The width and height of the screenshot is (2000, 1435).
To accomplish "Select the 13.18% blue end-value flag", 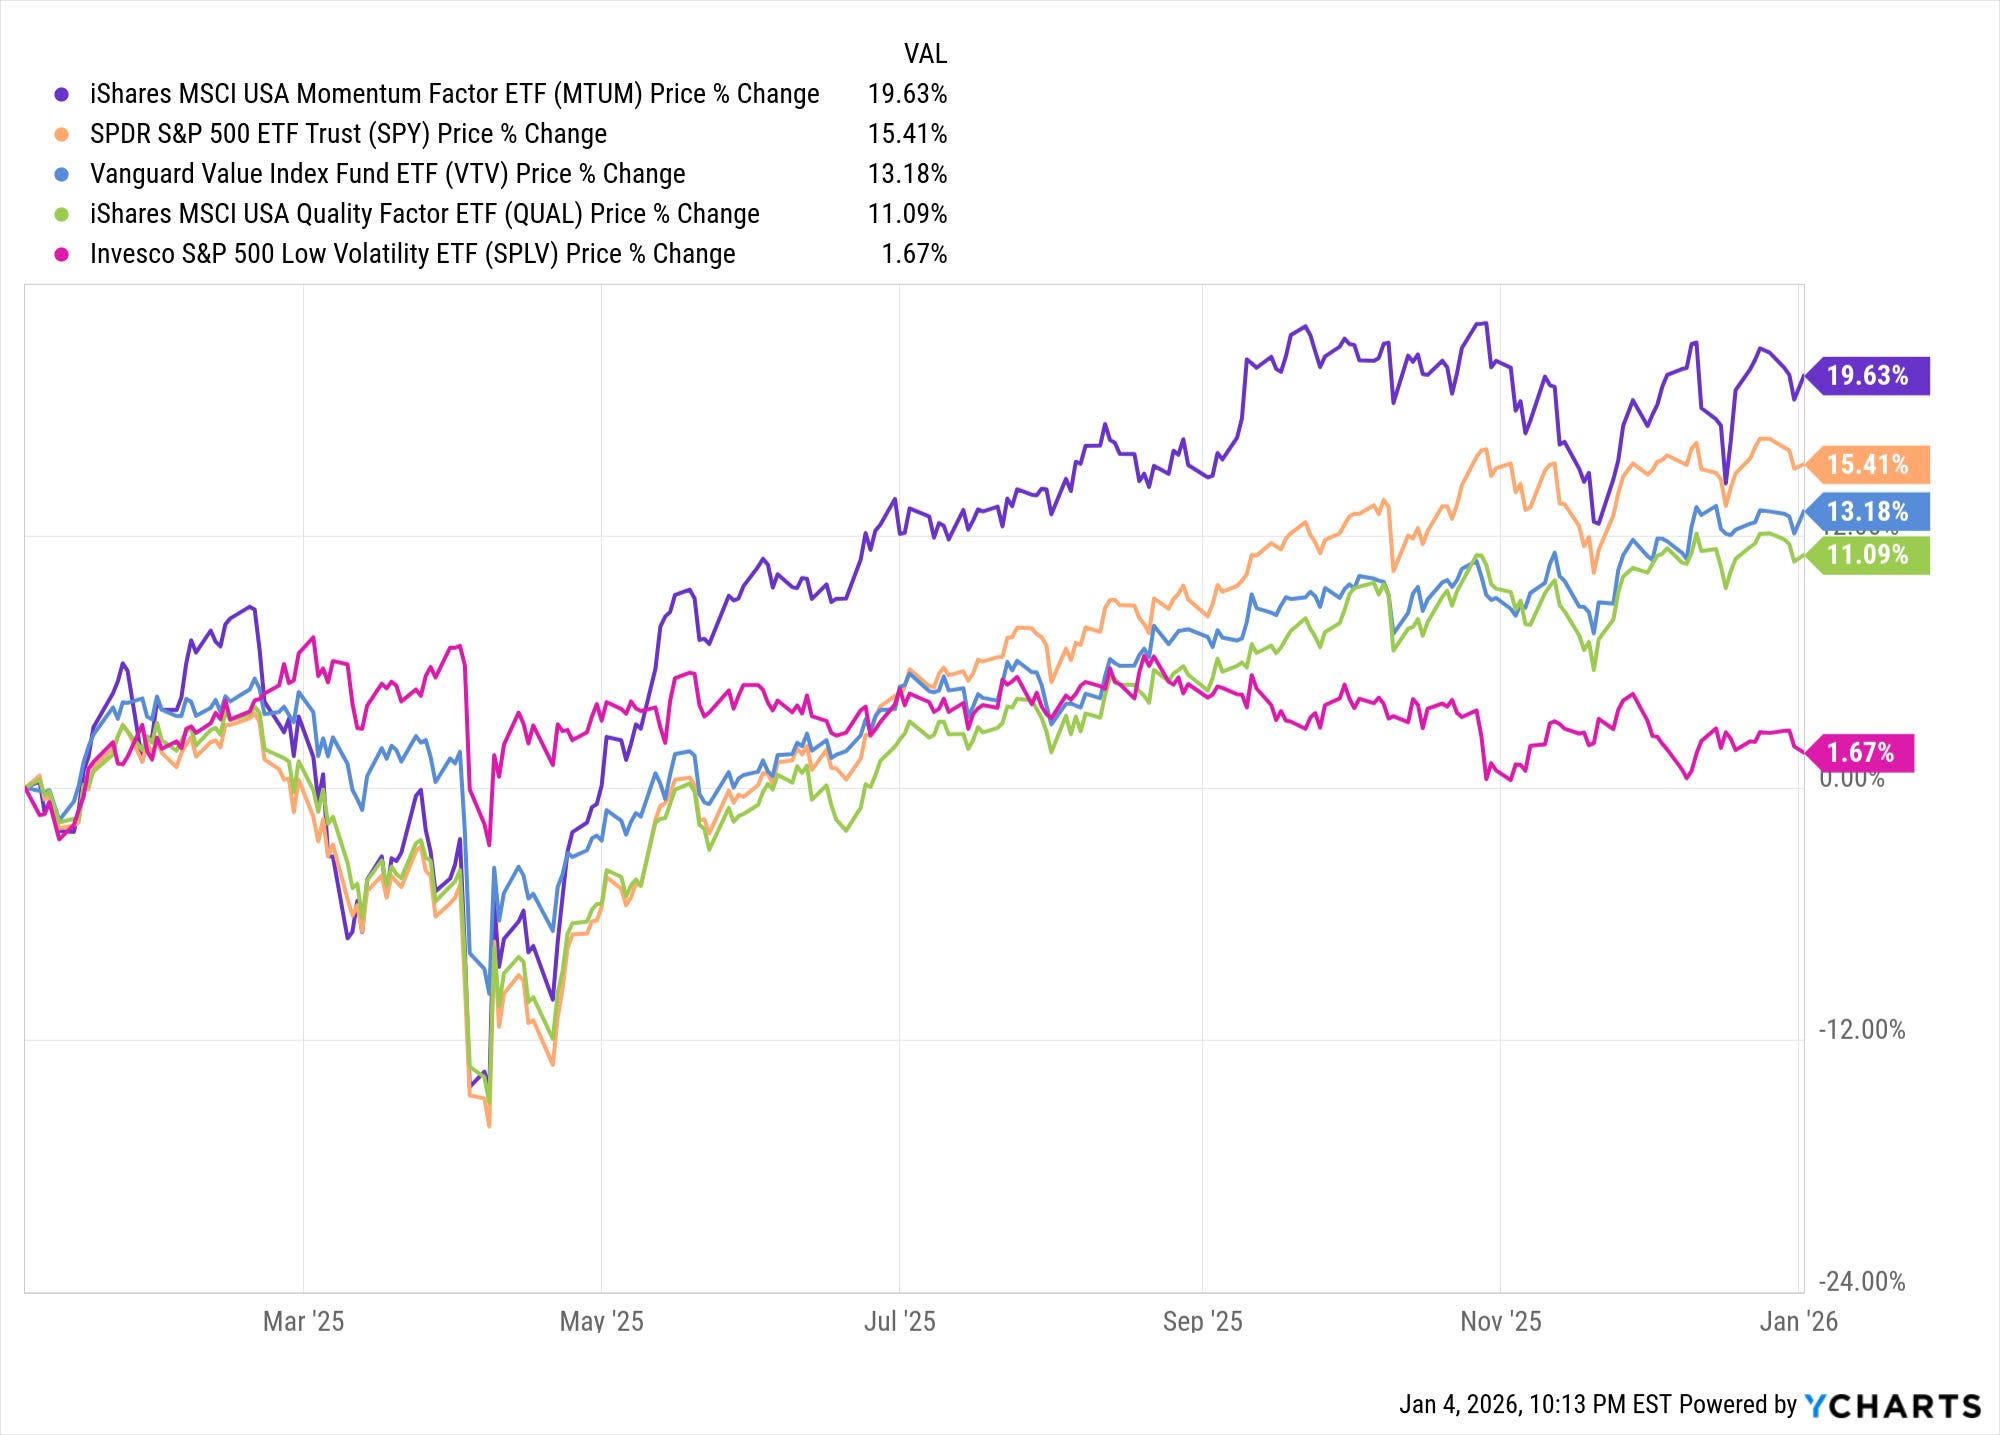I will 1867,511.
